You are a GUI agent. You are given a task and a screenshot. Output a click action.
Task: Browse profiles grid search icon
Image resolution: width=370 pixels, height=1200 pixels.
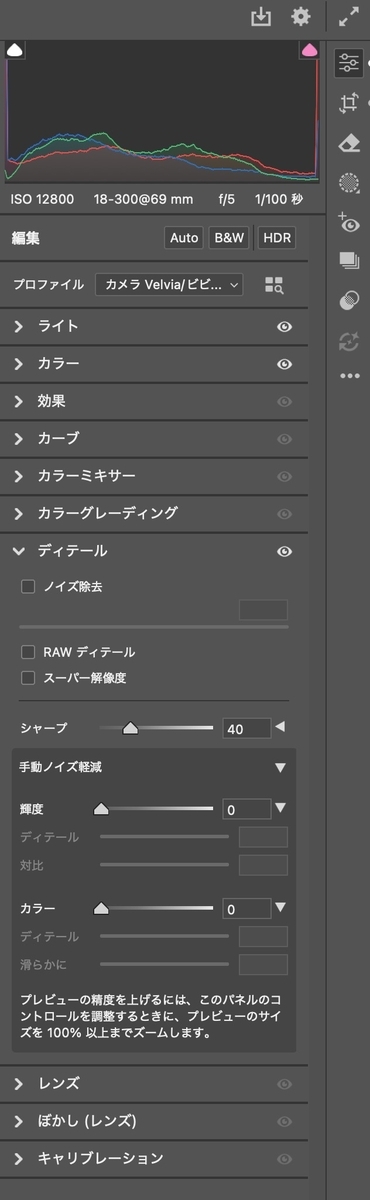pos(274,285)
